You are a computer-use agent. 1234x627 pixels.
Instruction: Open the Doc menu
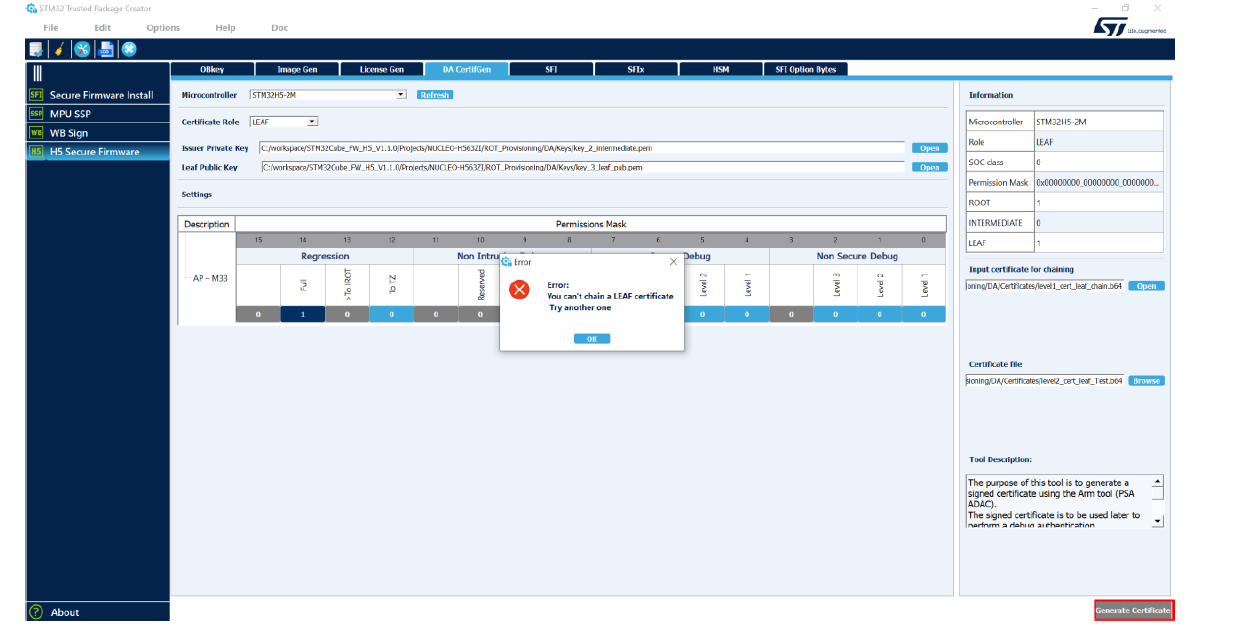[280, 27]
